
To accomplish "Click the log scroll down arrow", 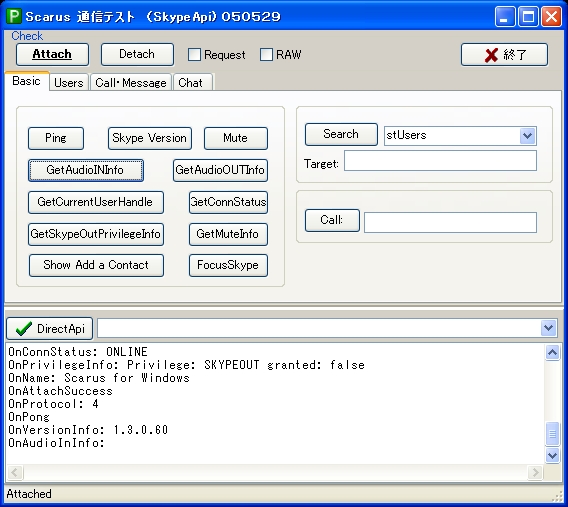I will click(552, 455).
